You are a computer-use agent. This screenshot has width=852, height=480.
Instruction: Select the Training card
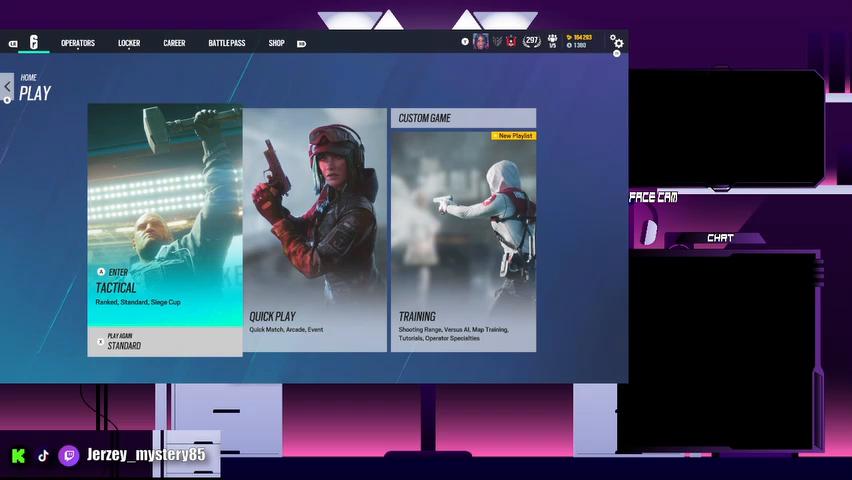click(x=463, y=241)
